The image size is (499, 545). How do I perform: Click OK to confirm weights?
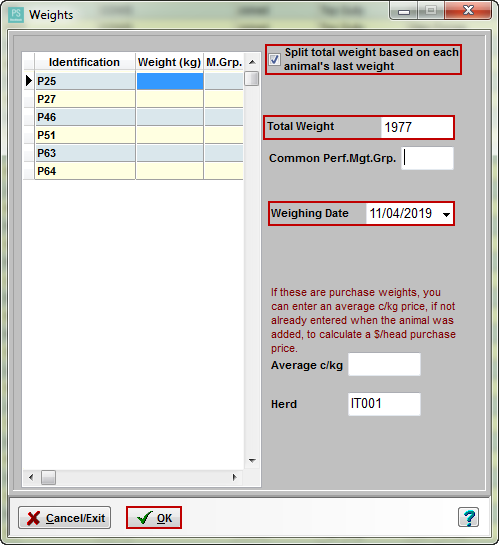tap(154, 518)
